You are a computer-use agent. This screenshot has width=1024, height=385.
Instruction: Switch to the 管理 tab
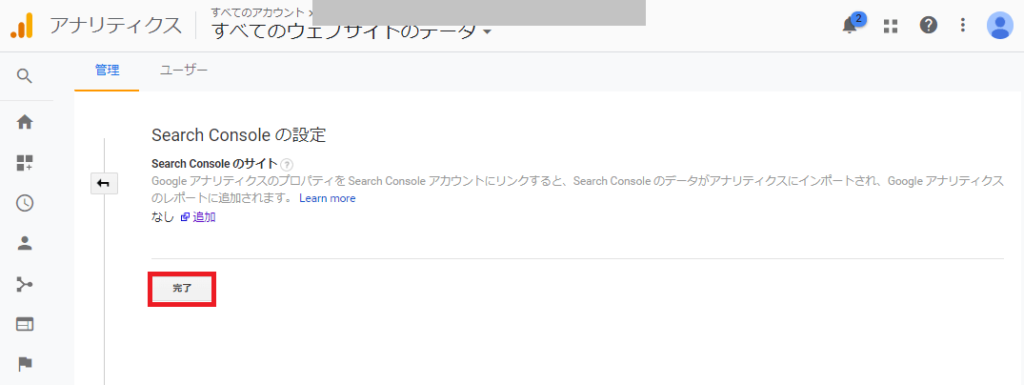(x=107, y=70)
